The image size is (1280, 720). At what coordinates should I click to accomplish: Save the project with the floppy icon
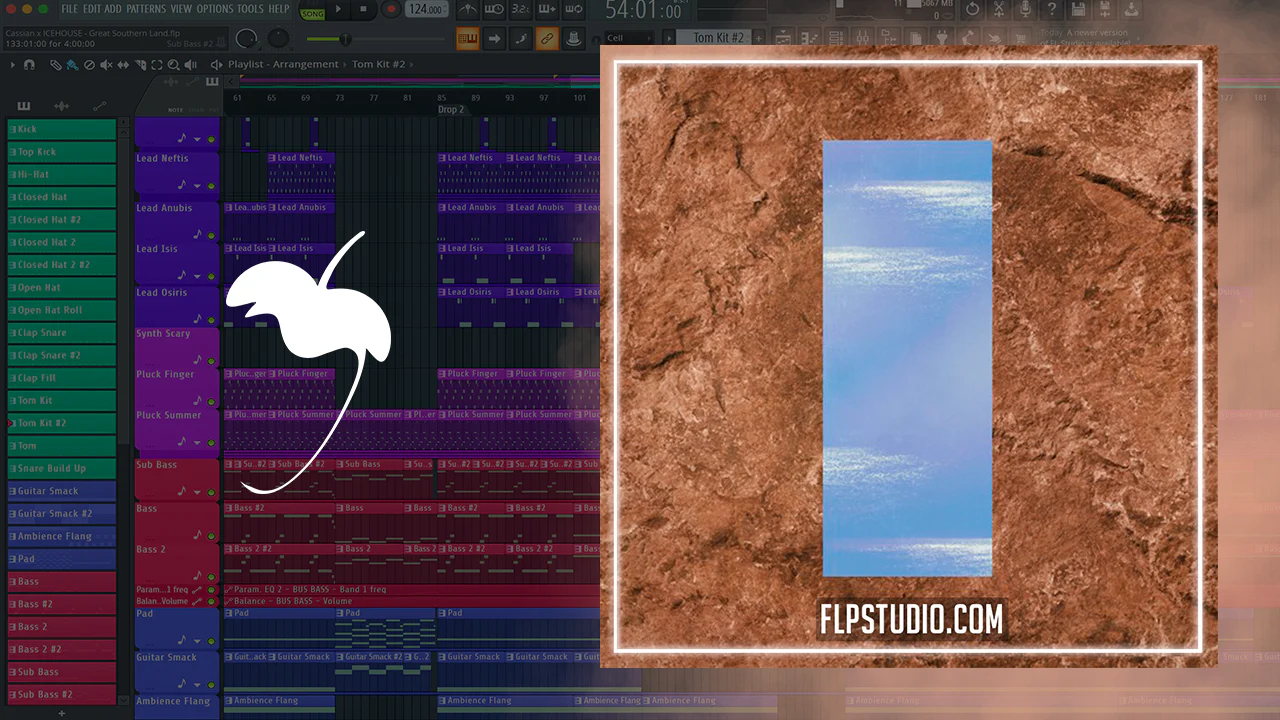pos(1078,10)
